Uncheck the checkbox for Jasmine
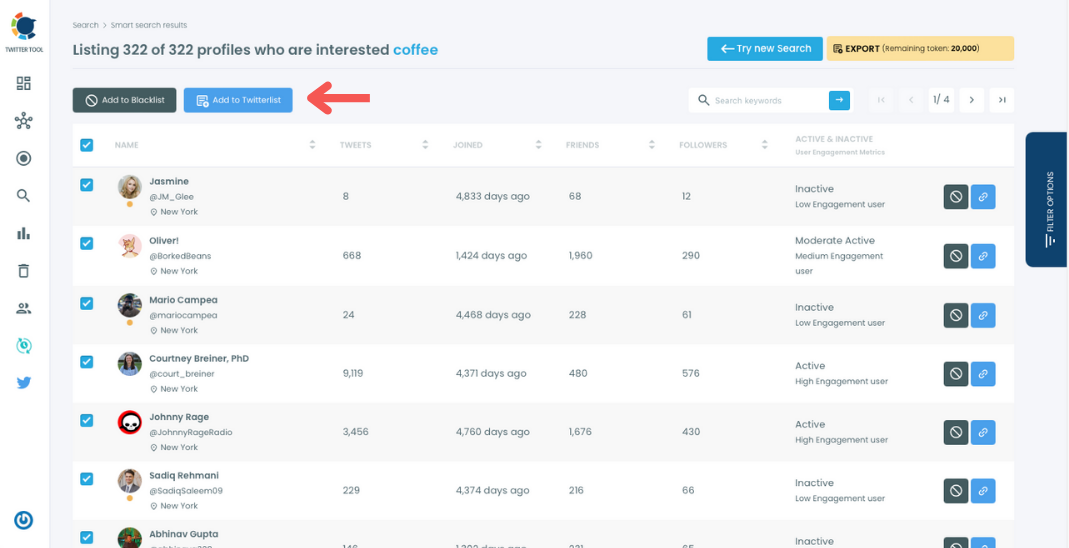Image resolution: width=1069 pixels, height=548 pixels. coord(87,185)
